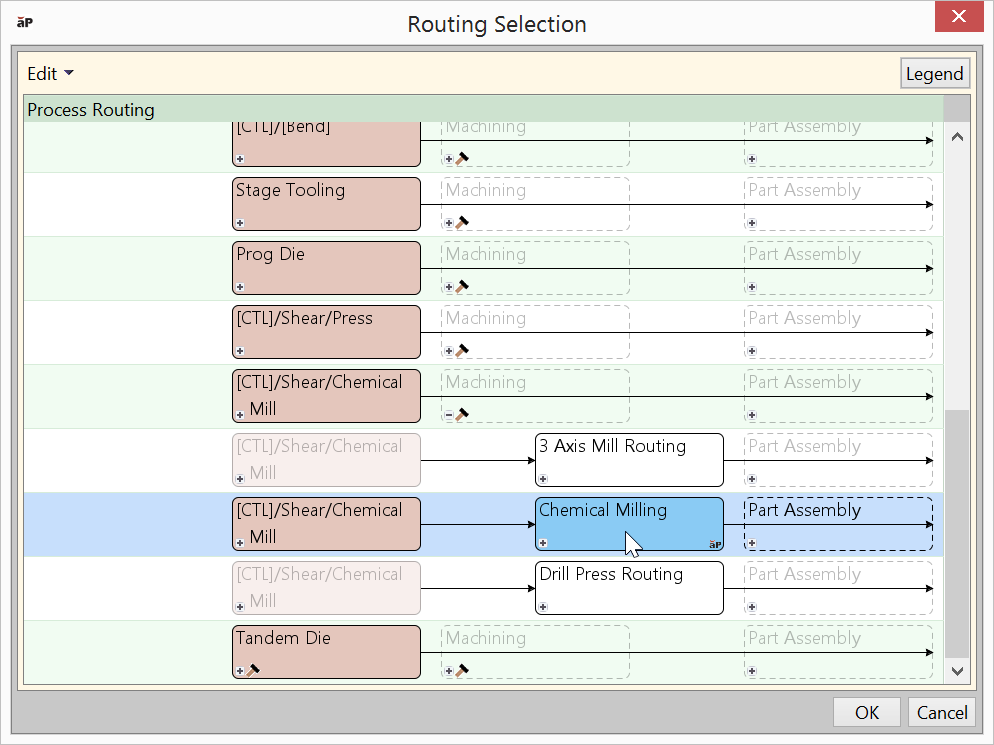Click the aP icon in Chemical Milling node

click(714, 543)
